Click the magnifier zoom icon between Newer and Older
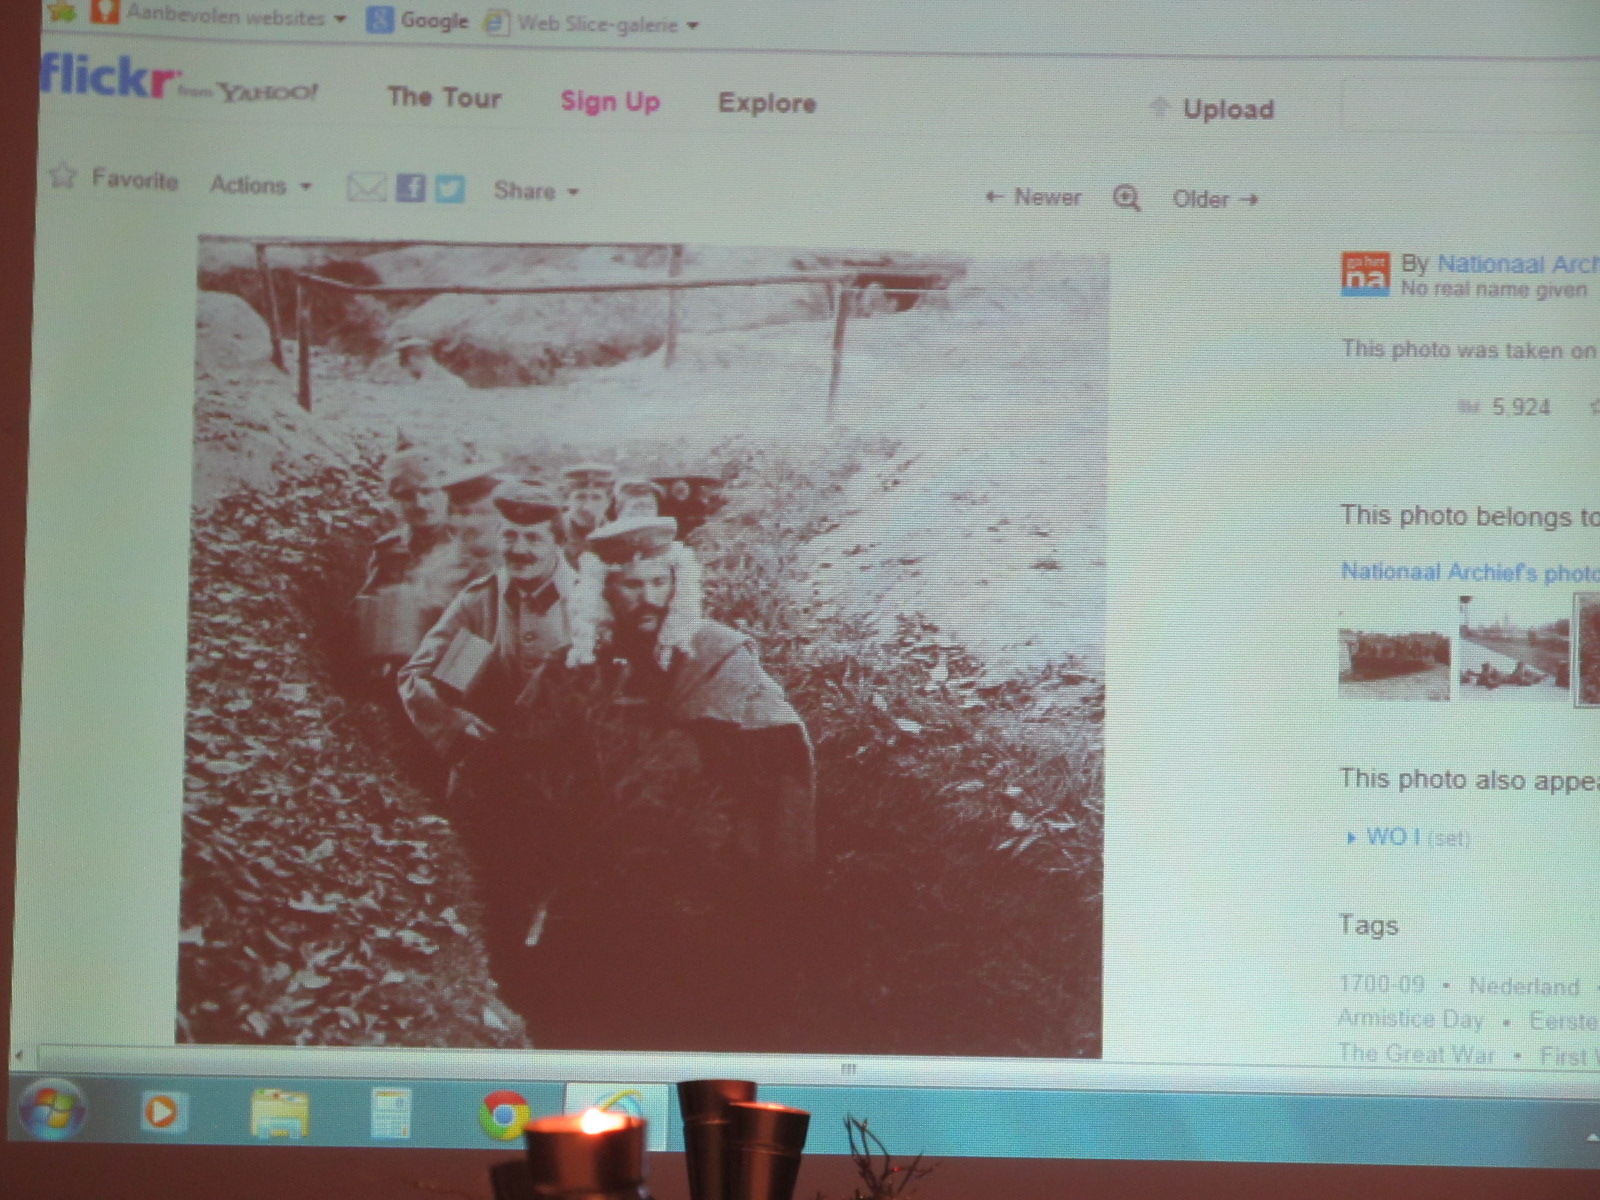 (1126, 198)
